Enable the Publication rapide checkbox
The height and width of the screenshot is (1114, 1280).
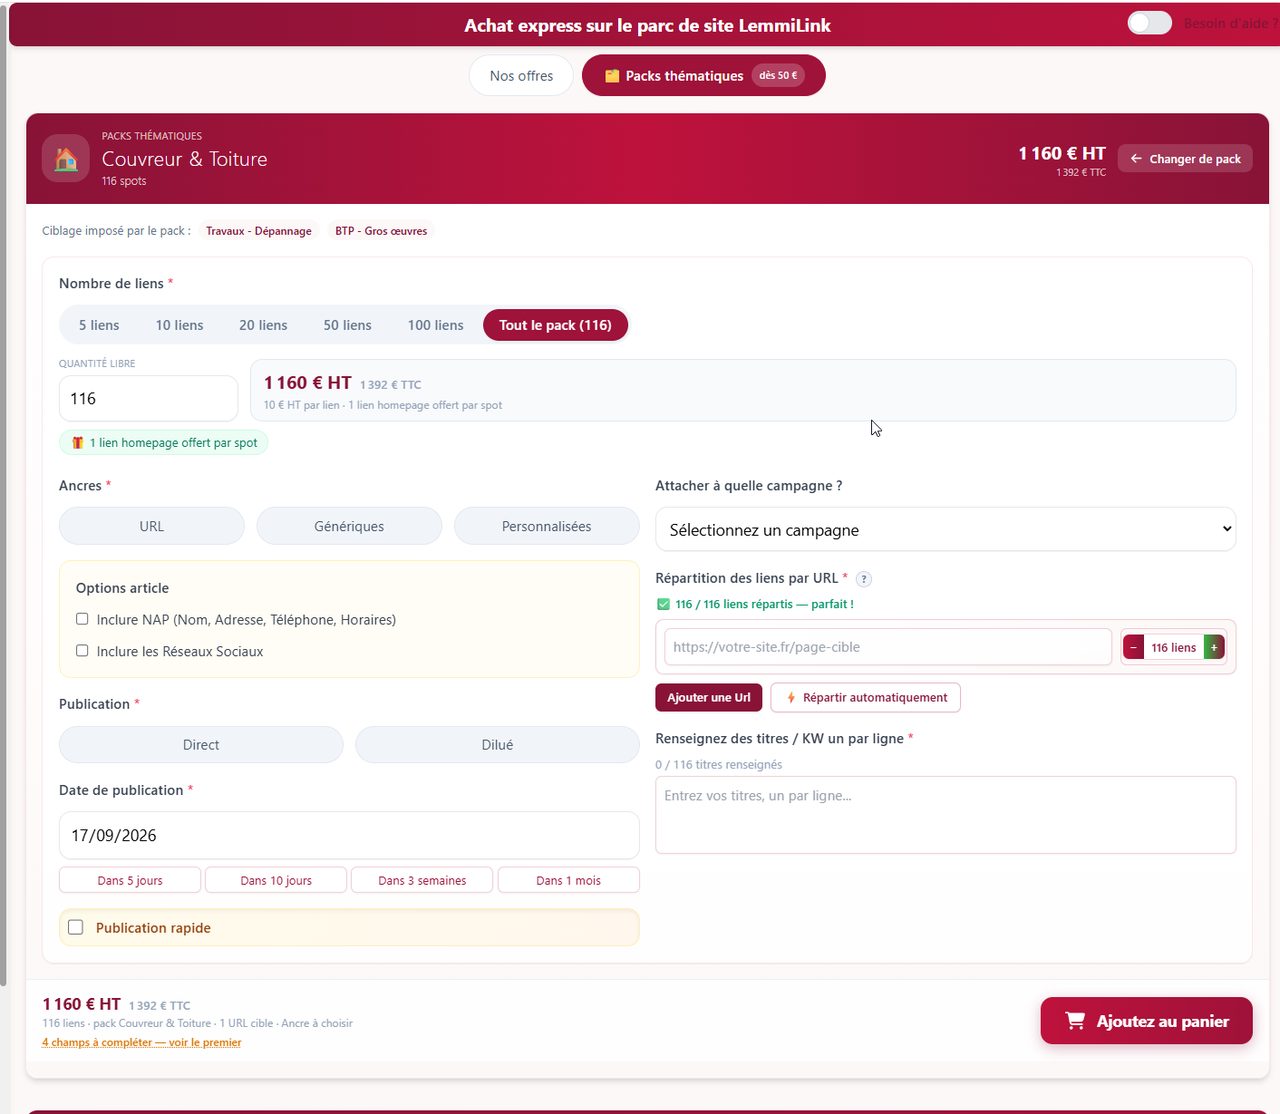[x=76, y=927]
